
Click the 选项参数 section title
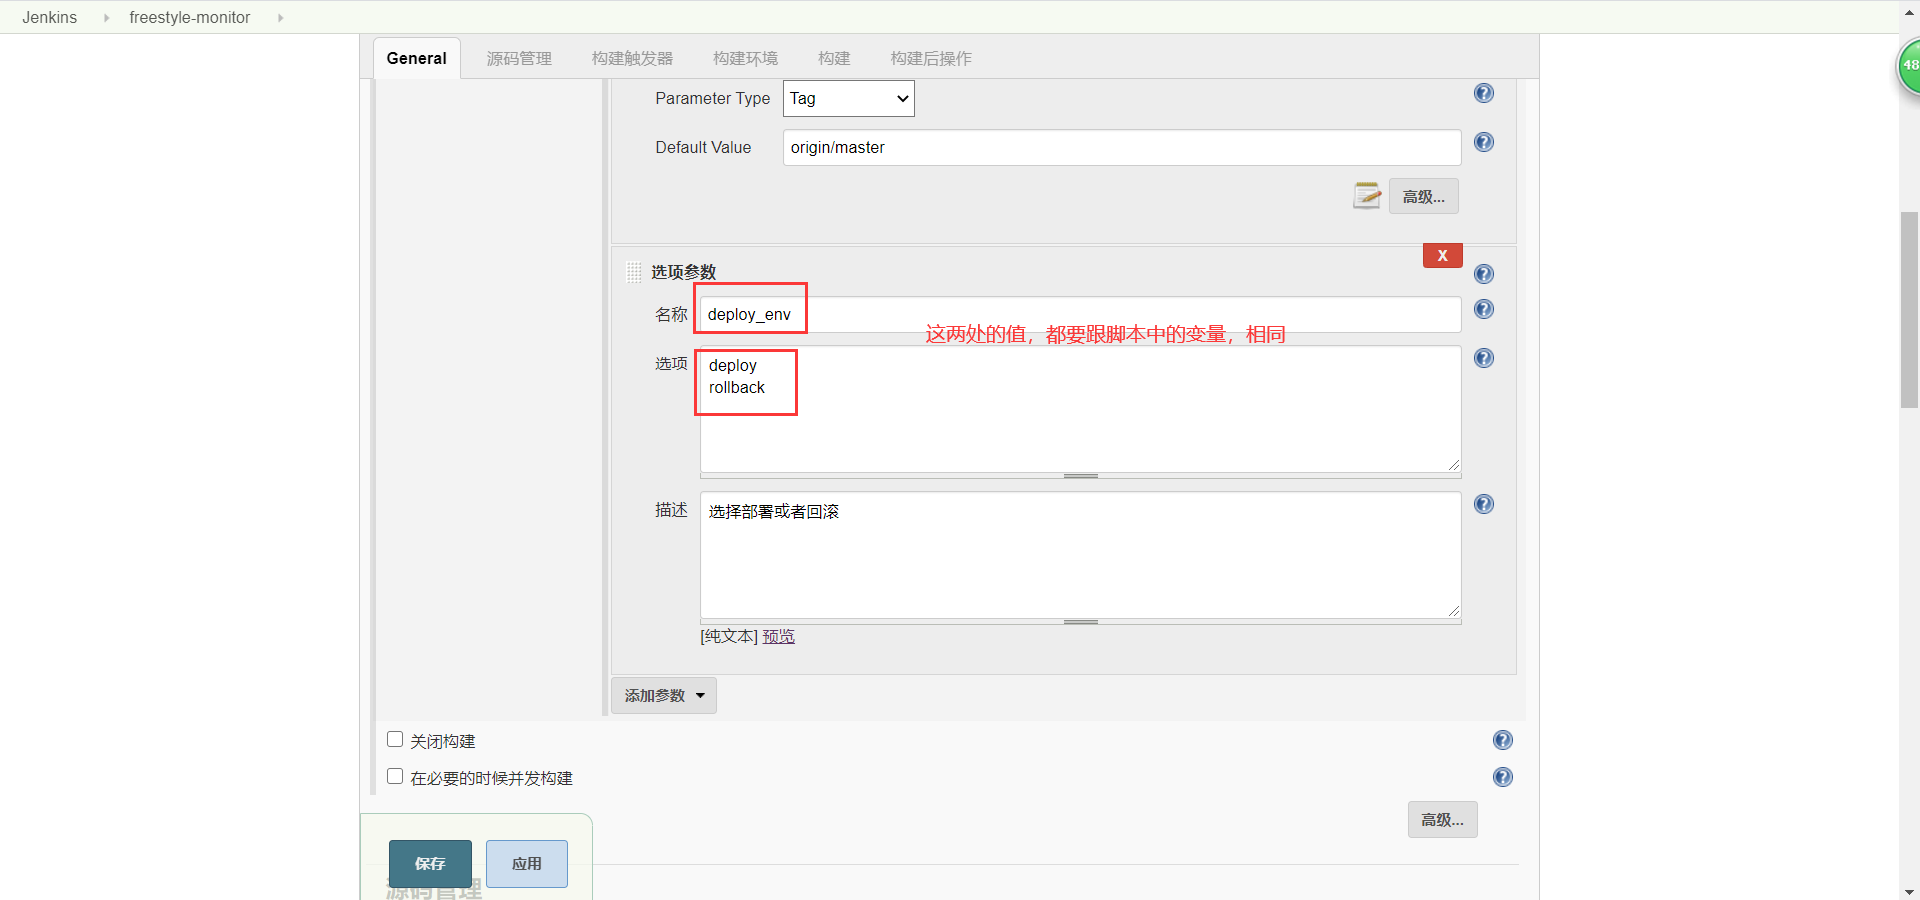tap(684, 272)
